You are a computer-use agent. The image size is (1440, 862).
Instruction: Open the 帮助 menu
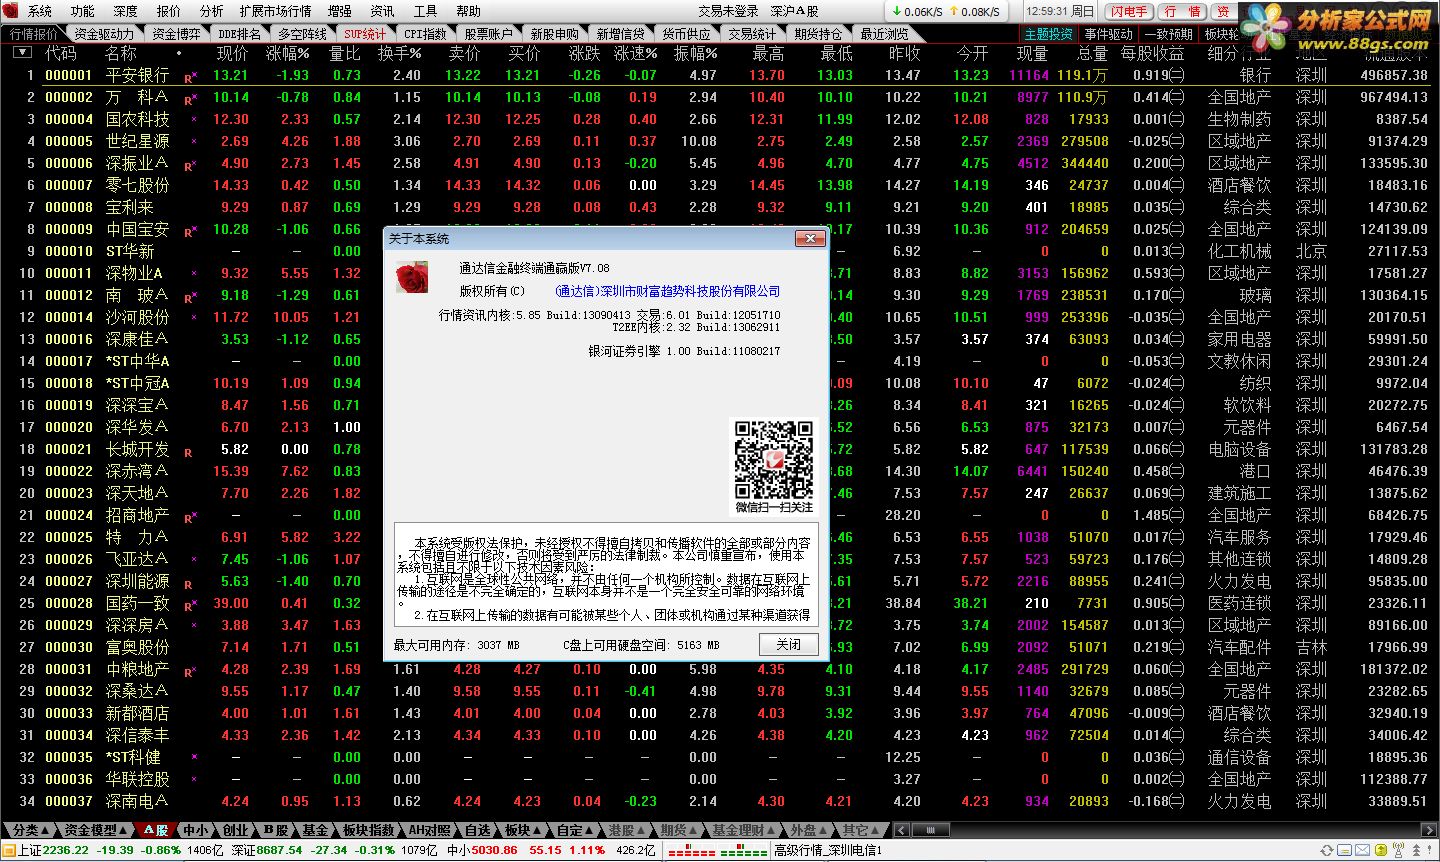468,11
